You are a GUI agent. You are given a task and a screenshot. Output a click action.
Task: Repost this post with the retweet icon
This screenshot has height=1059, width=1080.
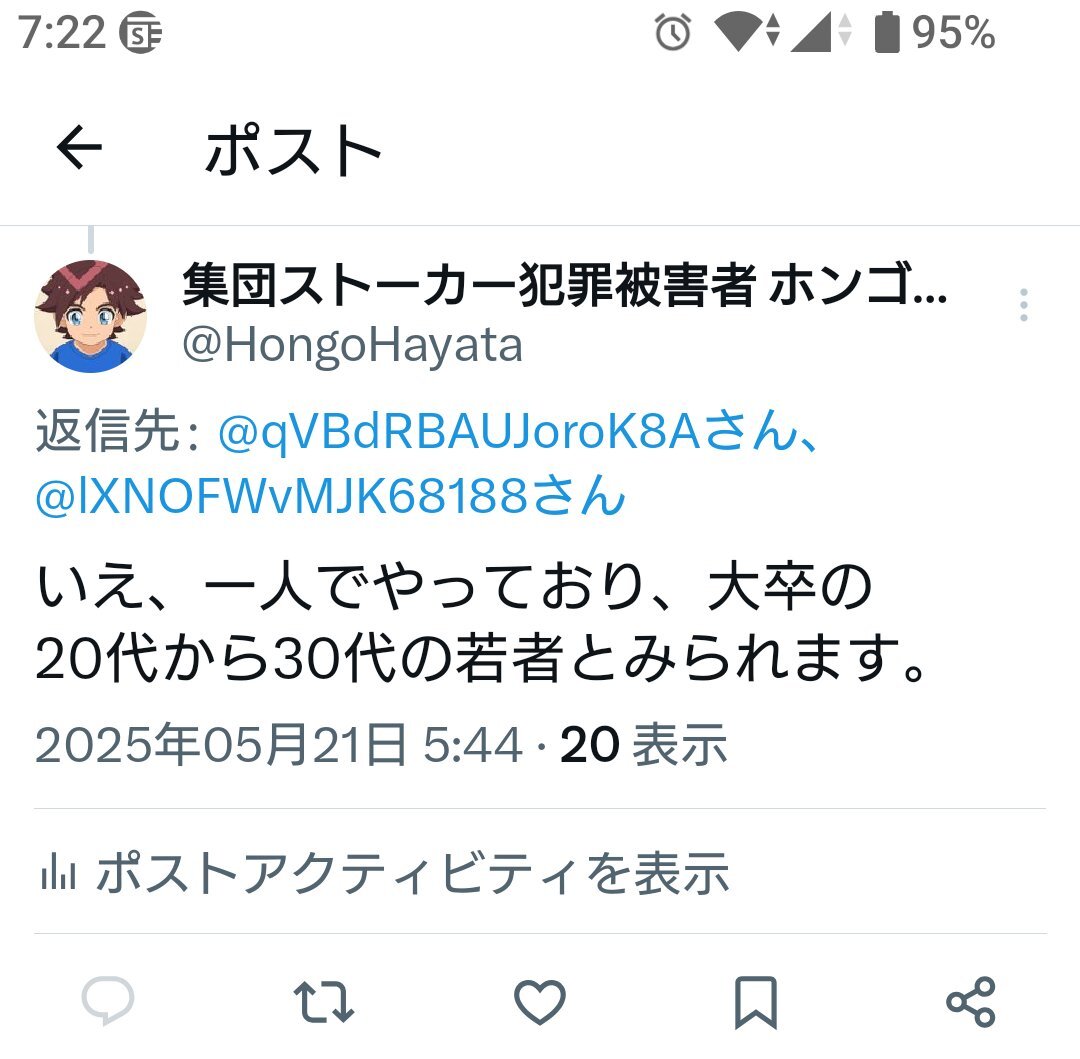(x=324, y=1002)
